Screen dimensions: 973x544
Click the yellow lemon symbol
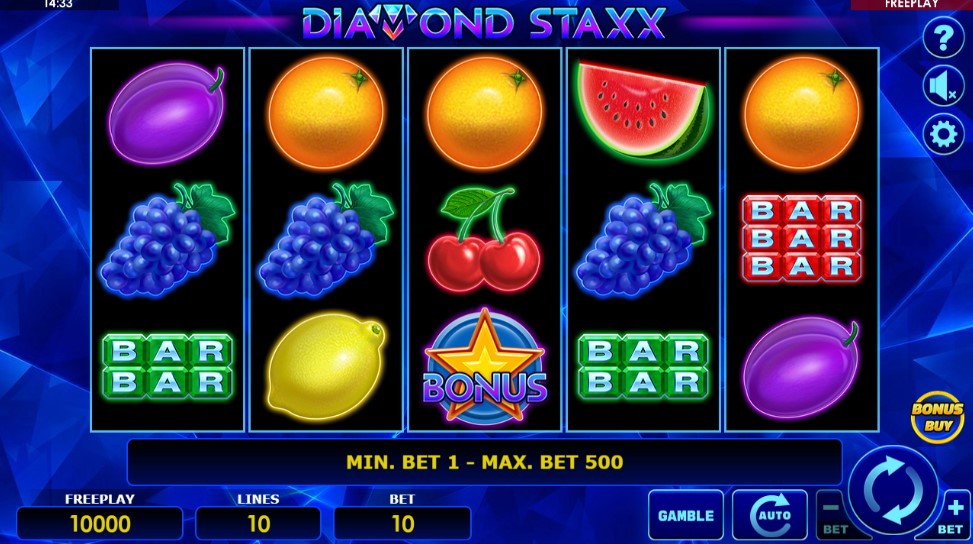click(x=326, y=367)
